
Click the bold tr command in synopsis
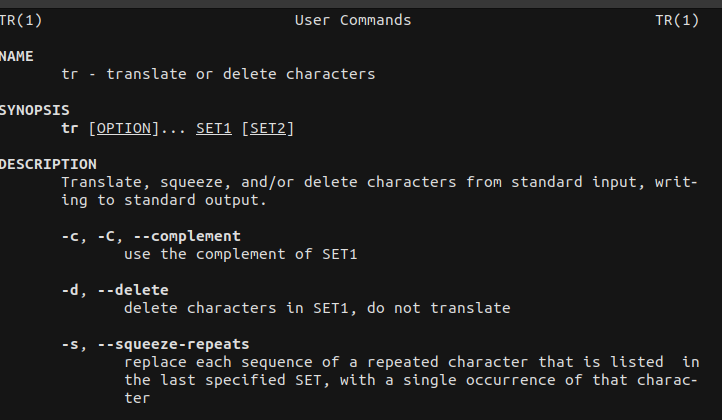tap(70, 128)
